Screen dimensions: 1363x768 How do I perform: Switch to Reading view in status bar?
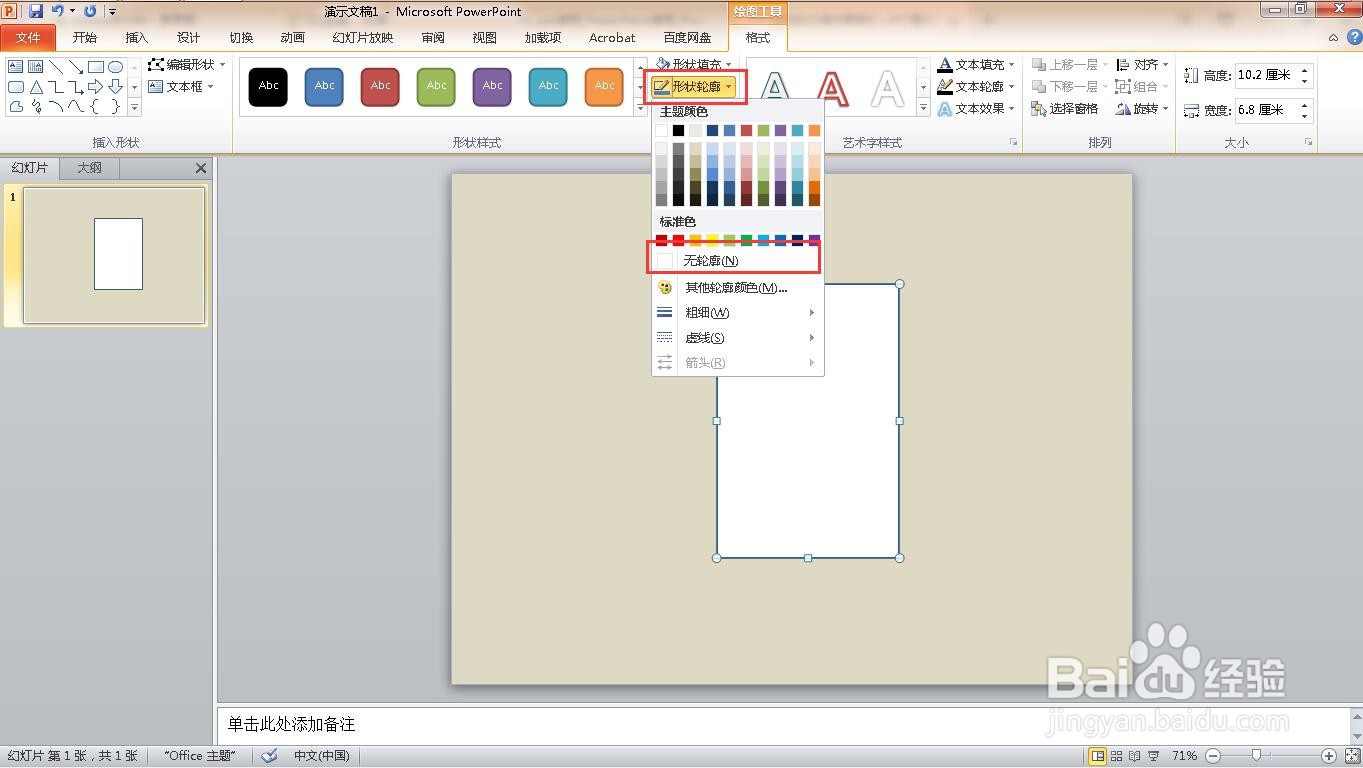tap(1135, 756)
